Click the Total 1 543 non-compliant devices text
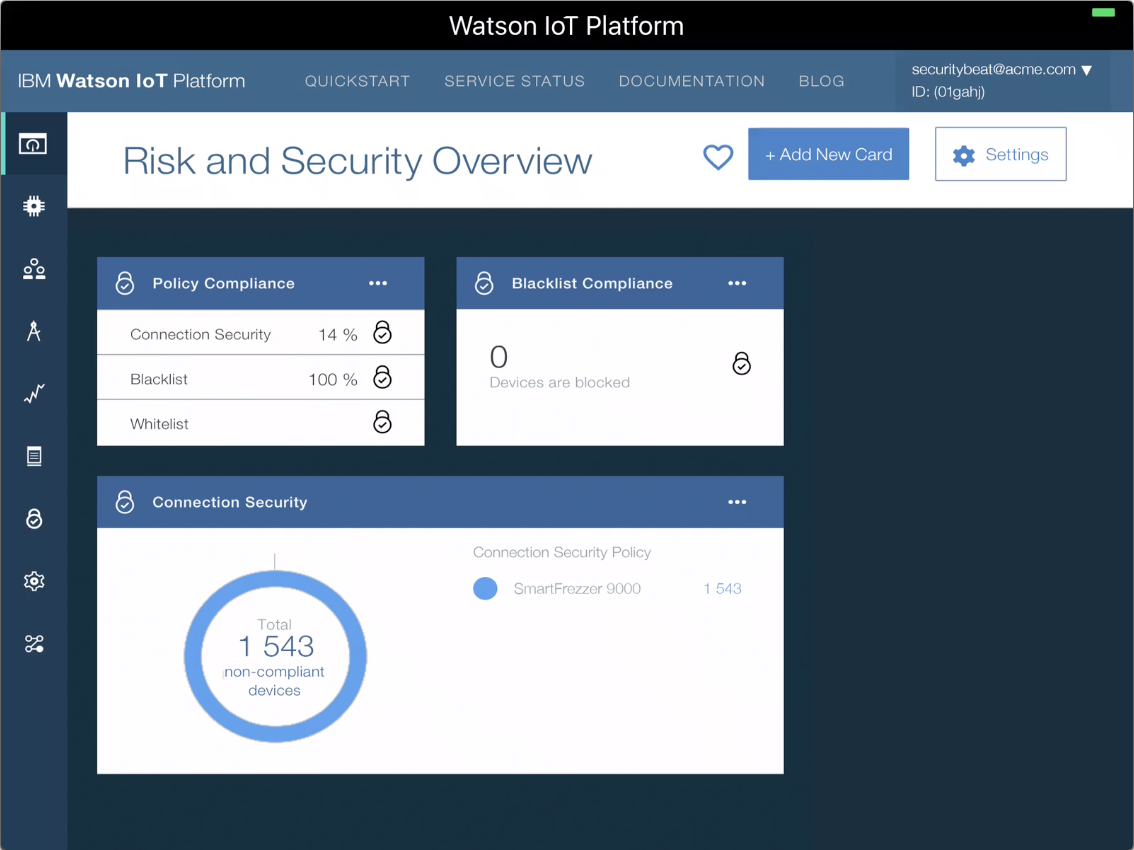The height and width of the screenshot is (850, 1134). (x=275, y=657)
